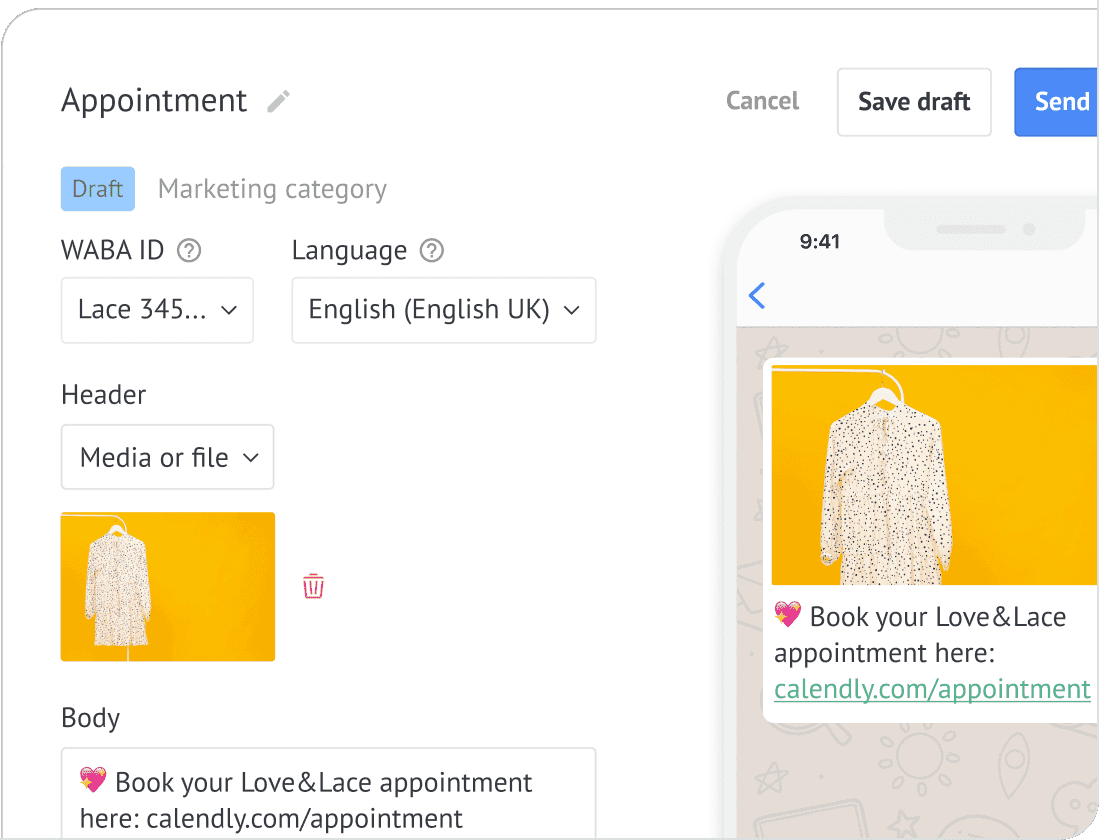
Task: Click the Save draft button
Action: (914, 102)
